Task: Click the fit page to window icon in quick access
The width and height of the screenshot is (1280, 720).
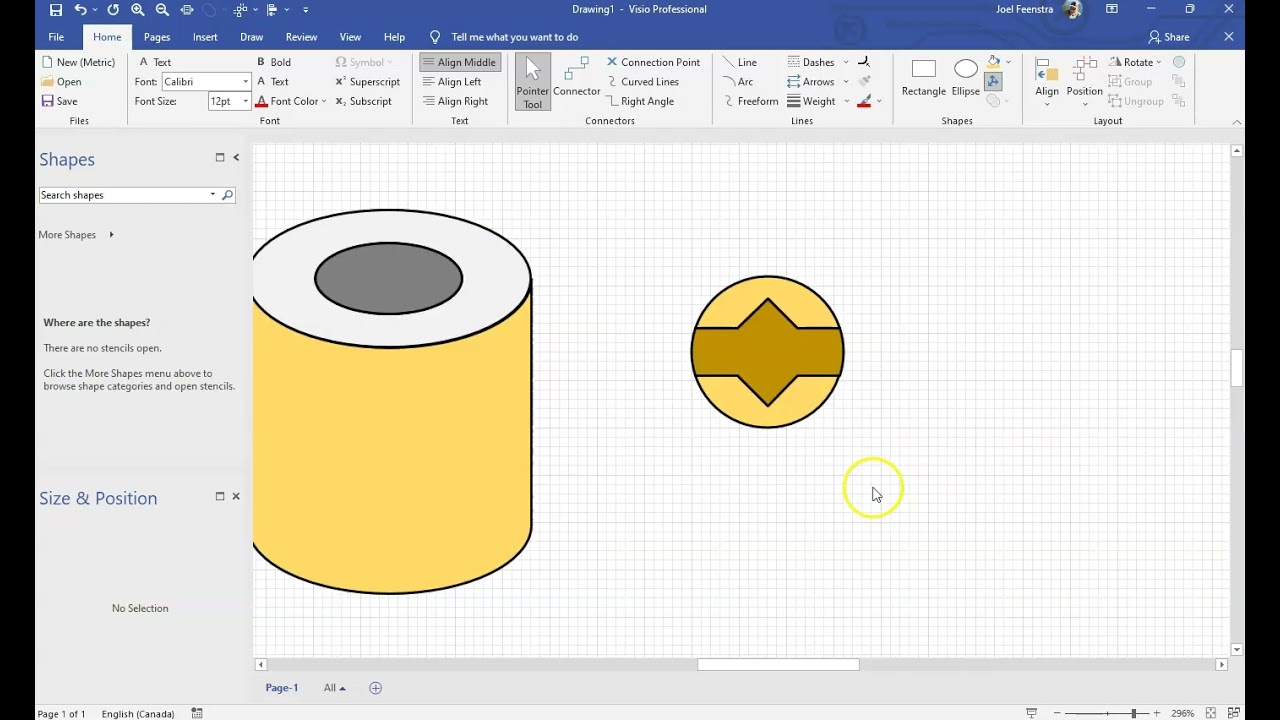Action: coord(187,10)
